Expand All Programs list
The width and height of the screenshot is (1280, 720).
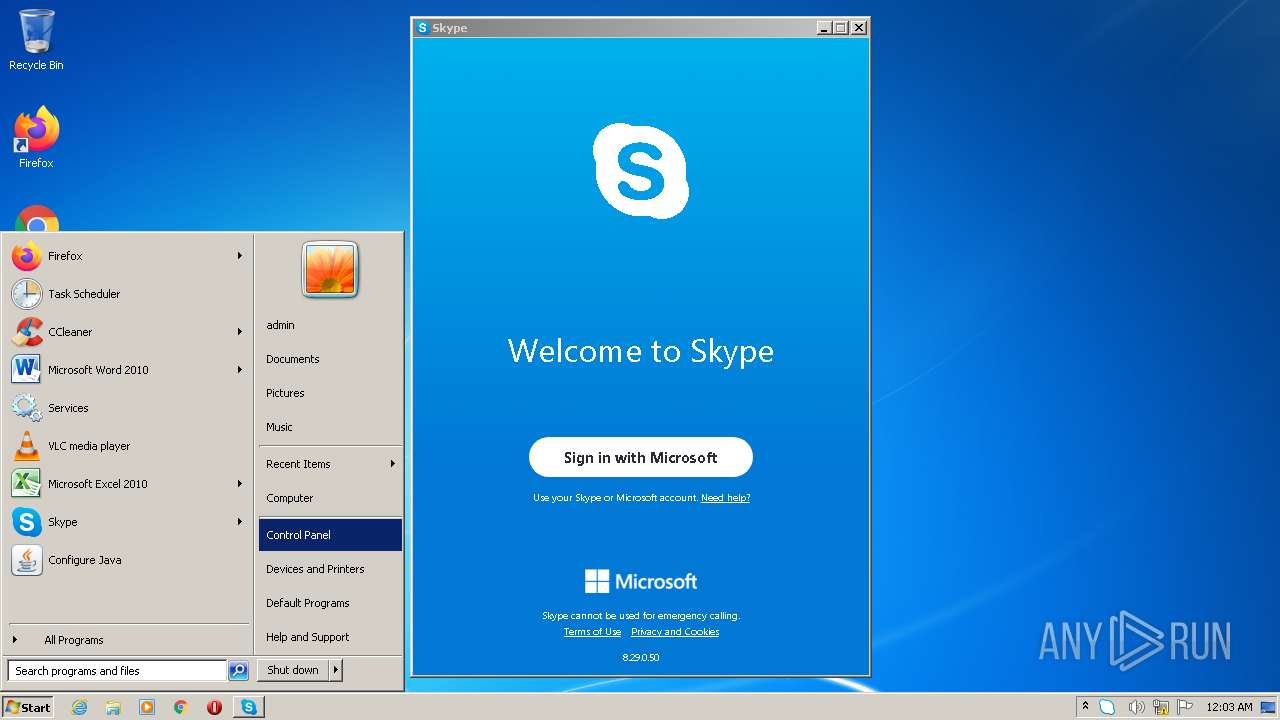(x=127, y=640)
